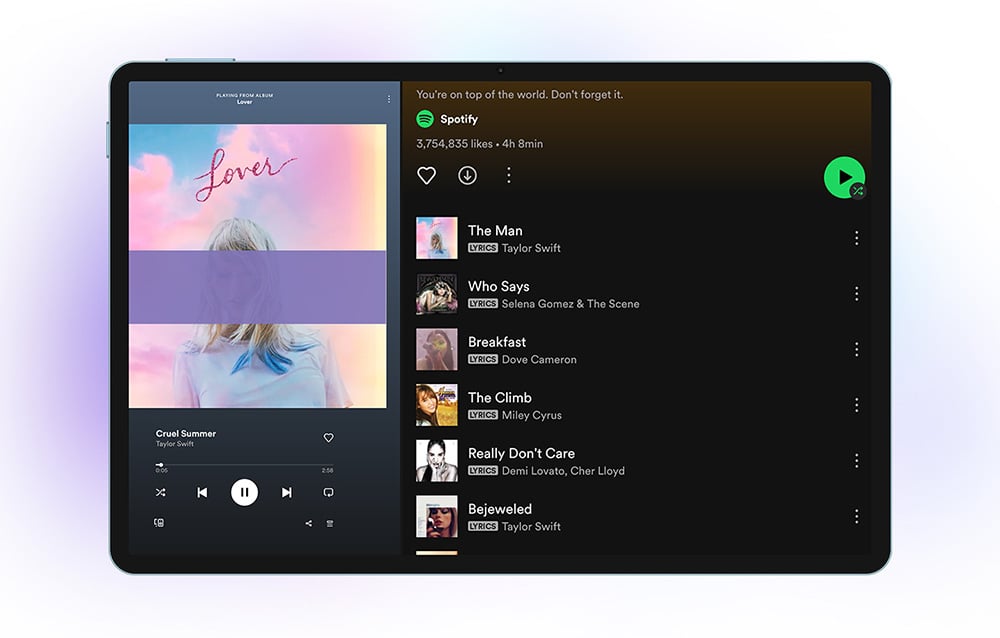Open more options for The Man
The height and width of the screenshot is (638, 1000).
point(856,238)
